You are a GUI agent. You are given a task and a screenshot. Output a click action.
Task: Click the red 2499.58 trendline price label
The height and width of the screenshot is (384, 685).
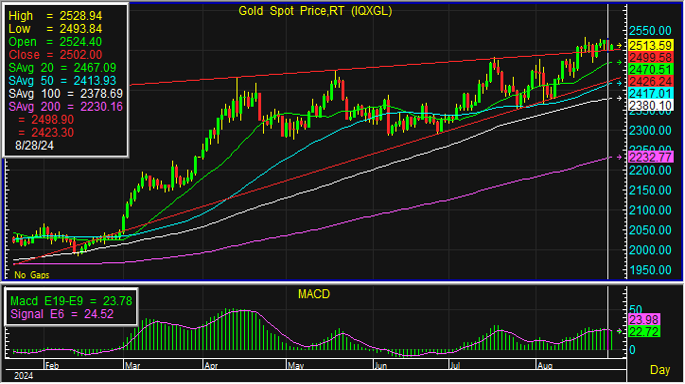[650, 57]
